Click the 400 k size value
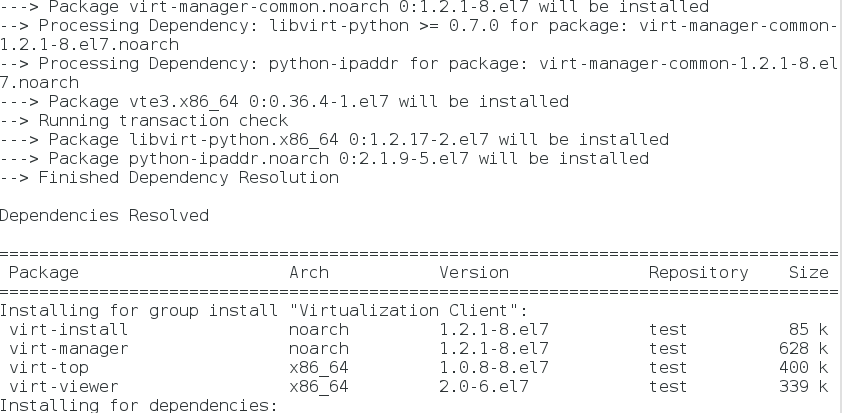Viewport: 842px width, 413px height. [x=803, y=368]
